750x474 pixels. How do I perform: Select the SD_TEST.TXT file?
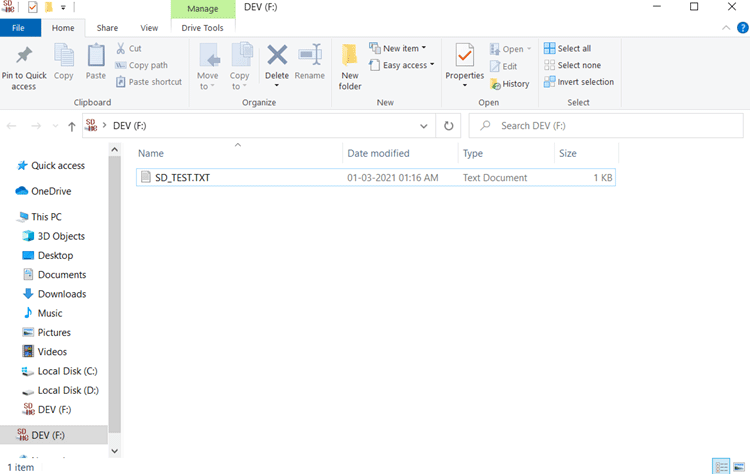[182, 177]
